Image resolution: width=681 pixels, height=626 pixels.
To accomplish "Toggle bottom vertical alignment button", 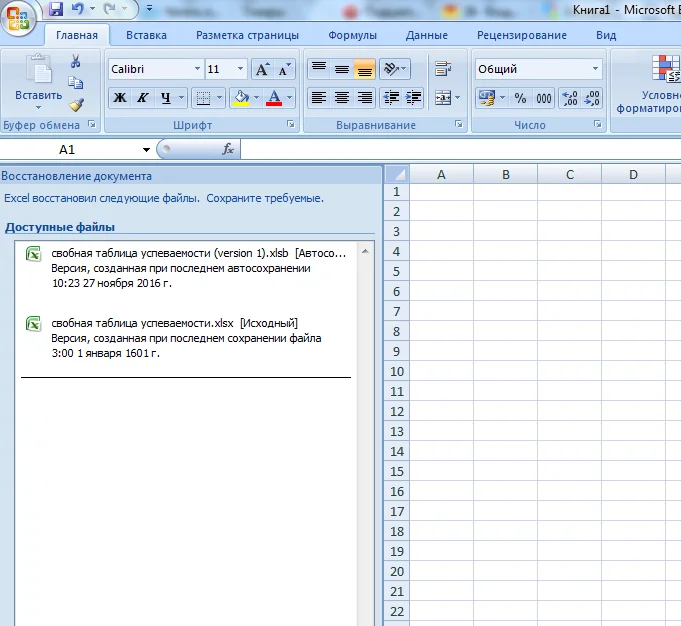I will pyautogui.click(x=364, y=69).
